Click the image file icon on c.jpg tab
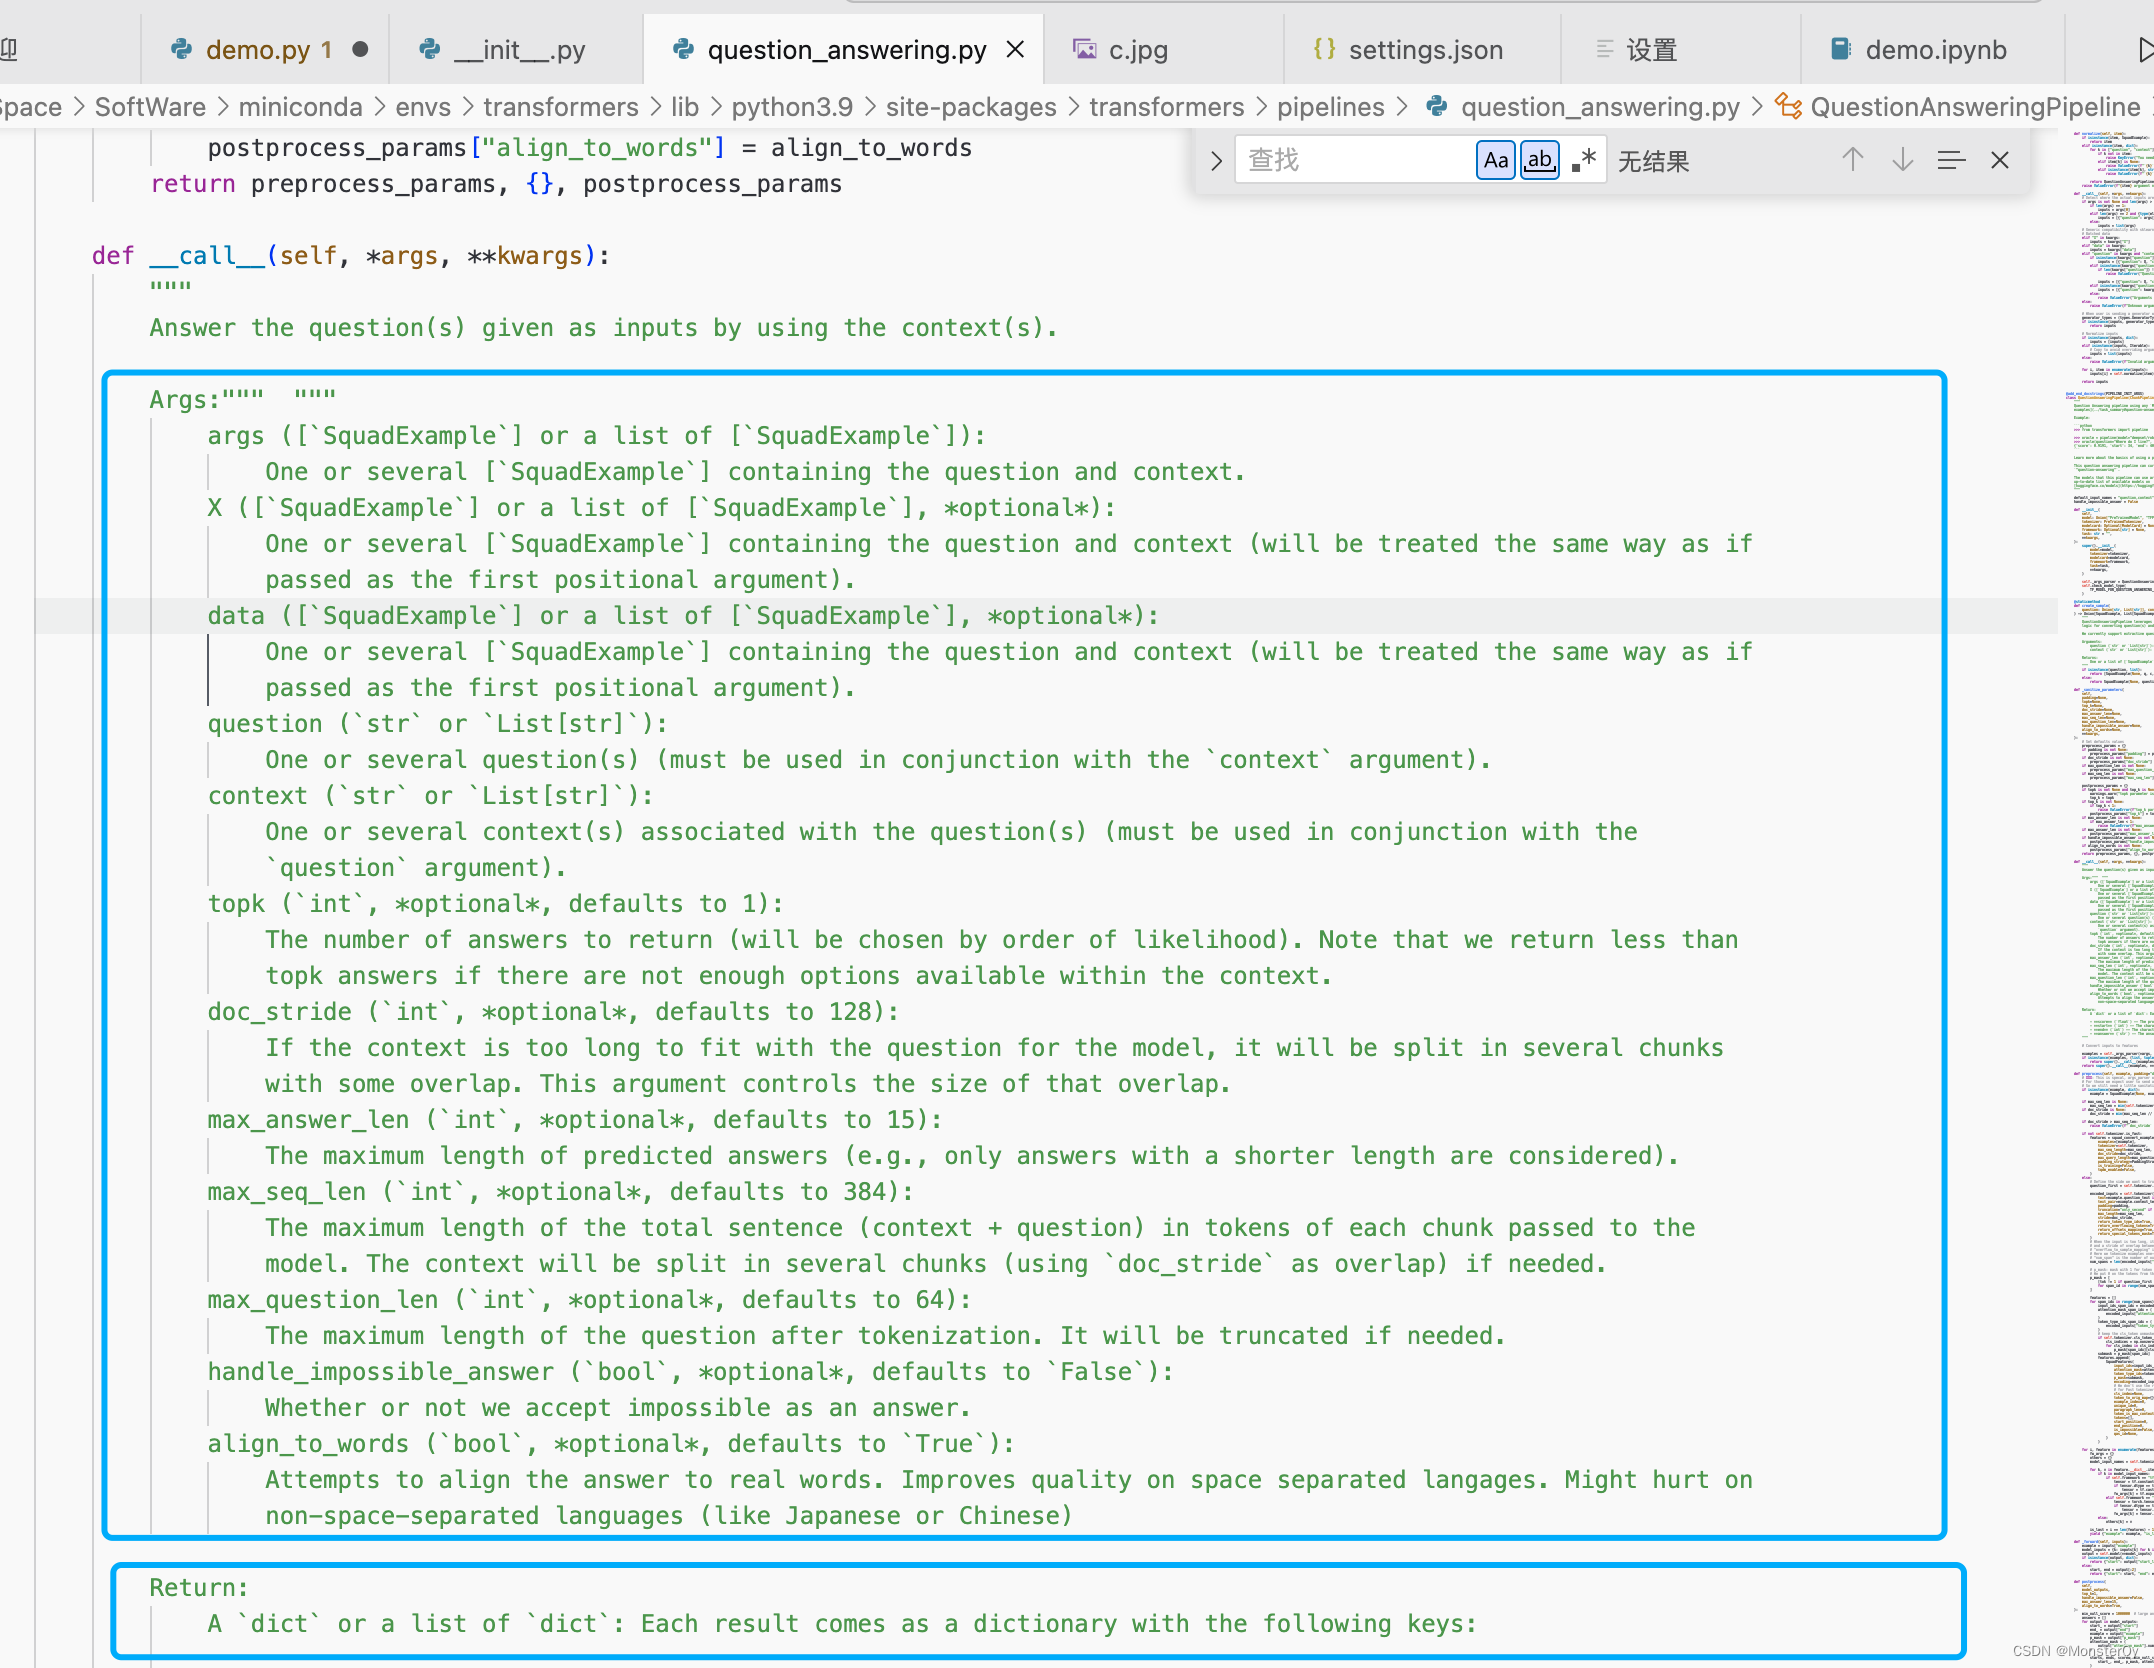The image size is (2154, 1668). (1085, 49)
